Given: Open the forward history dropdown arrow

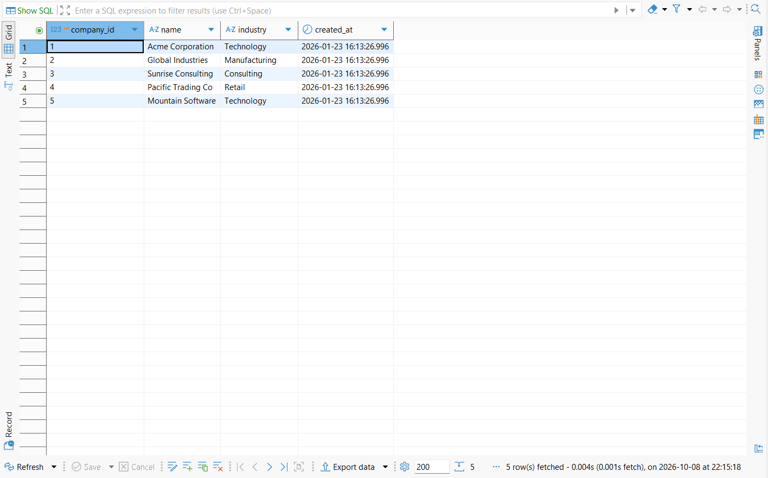Looking at the screenshot, I should point(739,9).
